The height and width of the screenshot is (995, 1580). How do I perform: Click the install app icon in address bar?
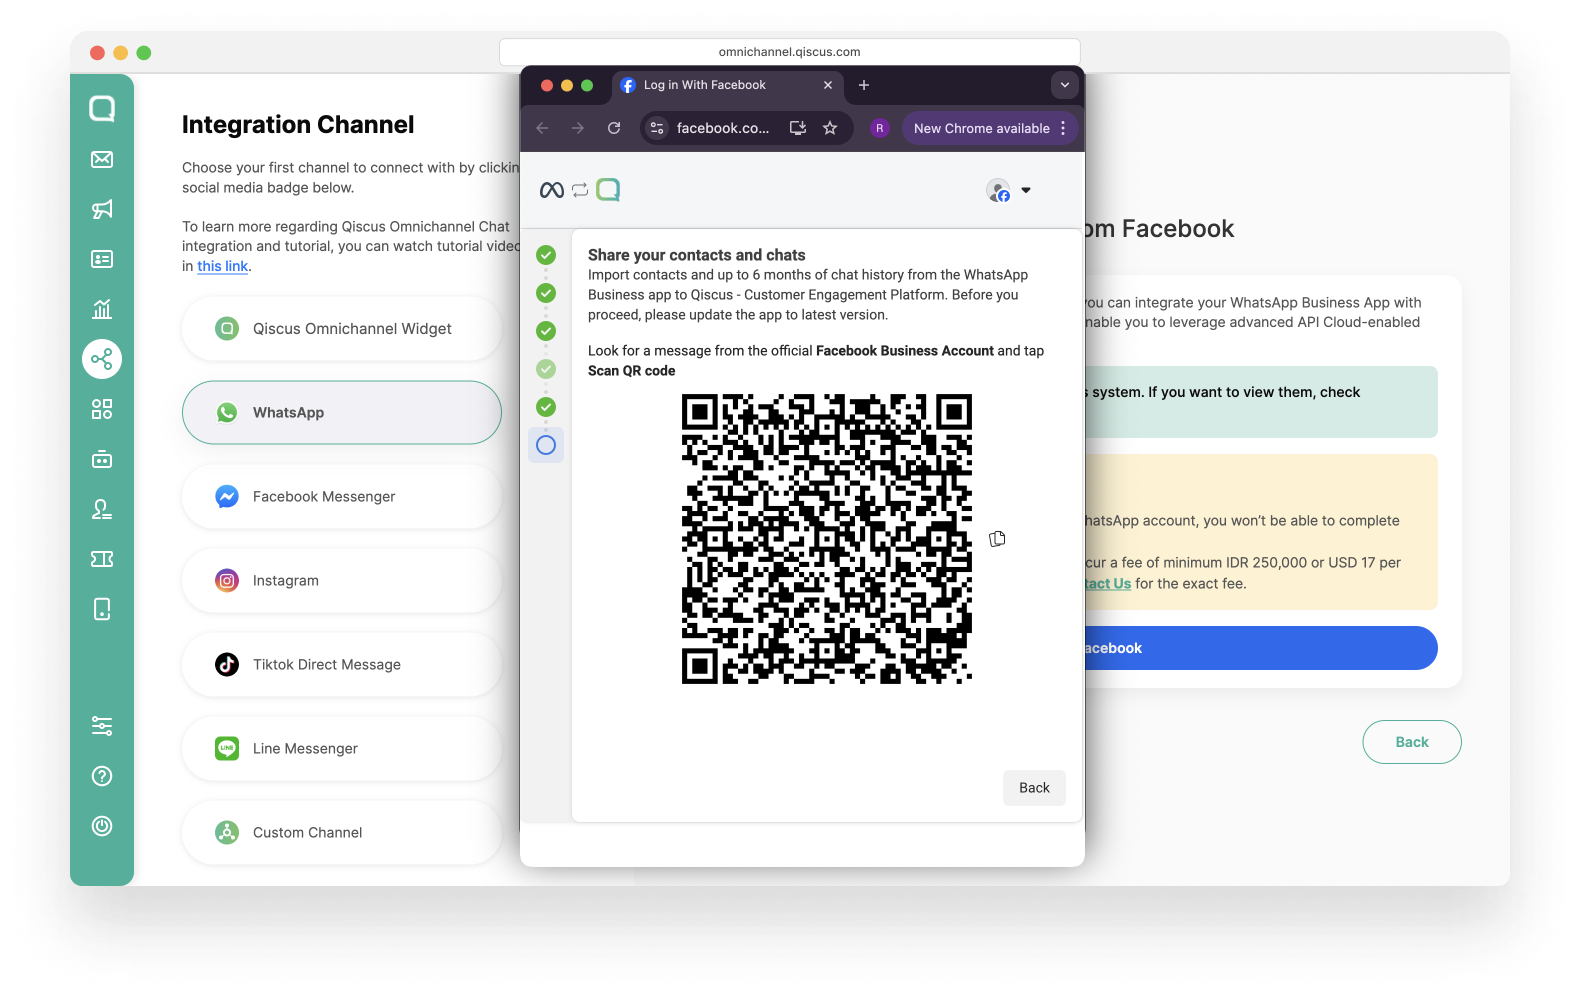click(798, 128)
